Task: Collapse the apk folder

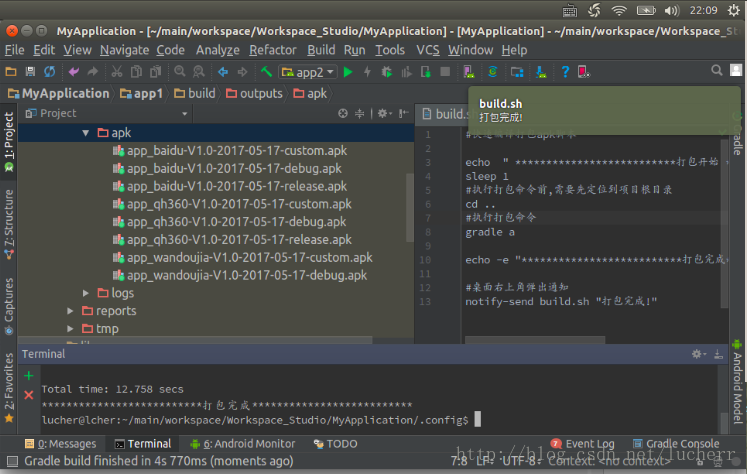Action: coord(86,133)
